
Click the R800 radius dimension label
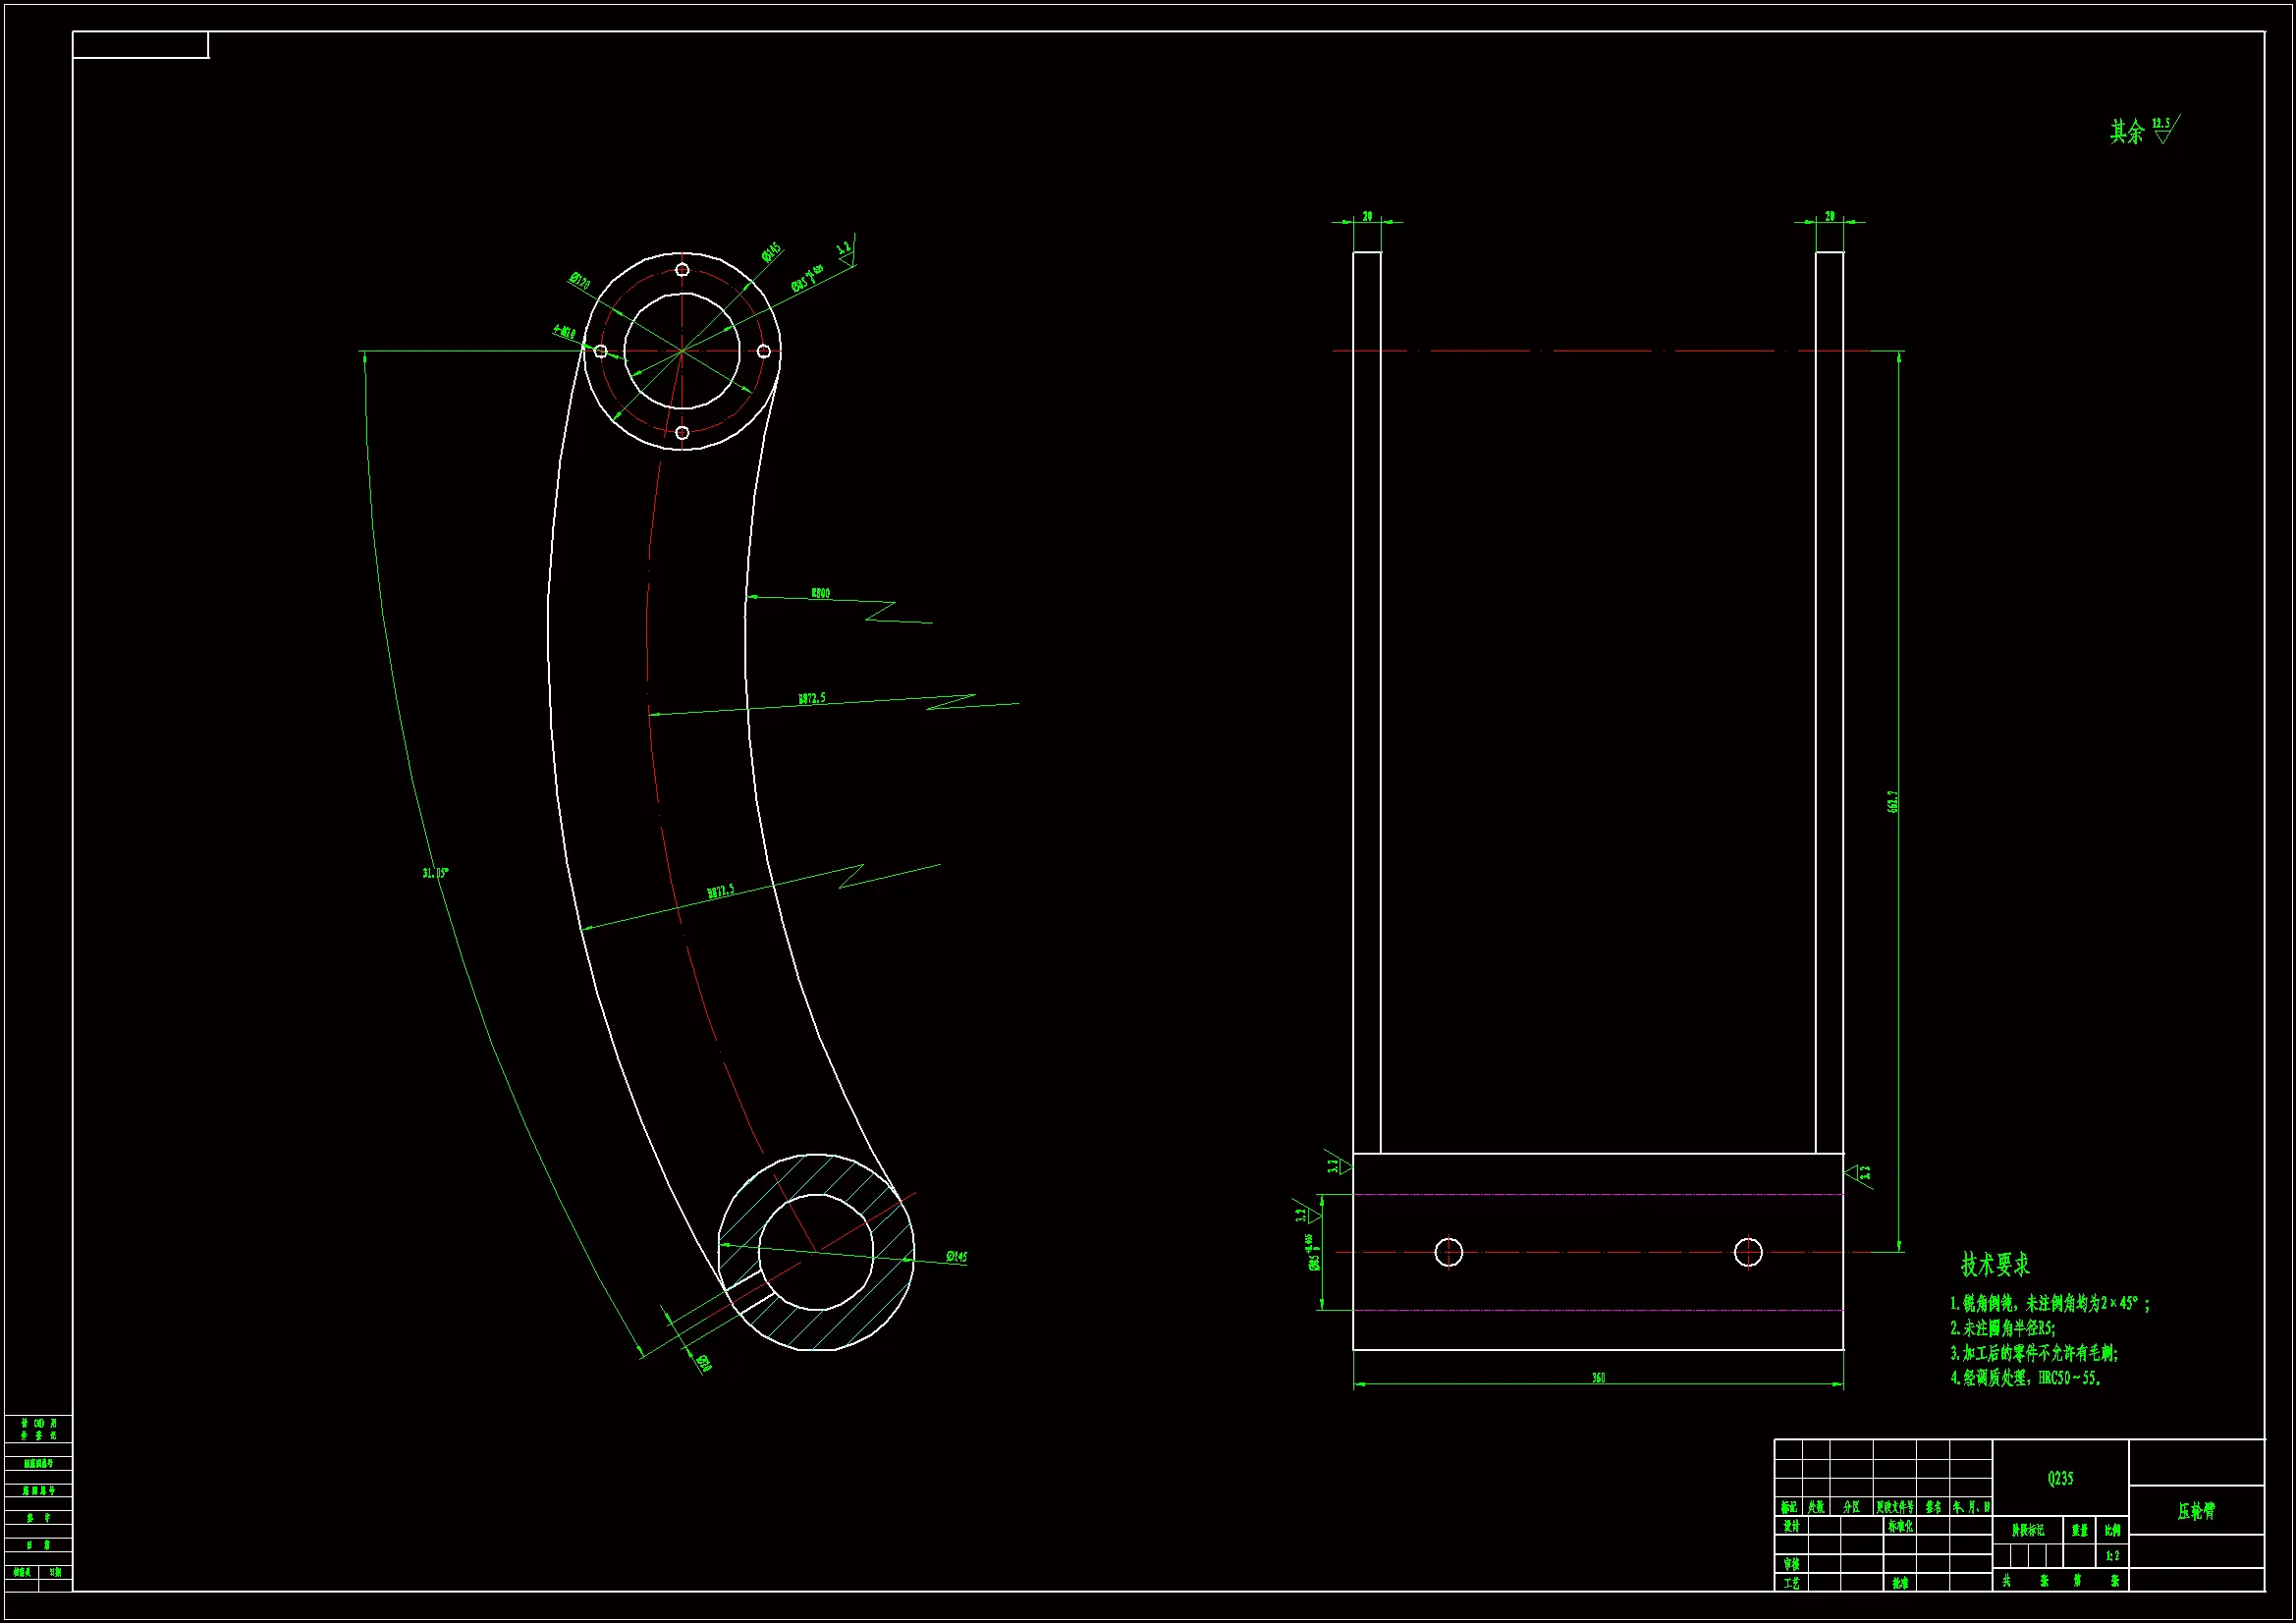click(820, 593)
